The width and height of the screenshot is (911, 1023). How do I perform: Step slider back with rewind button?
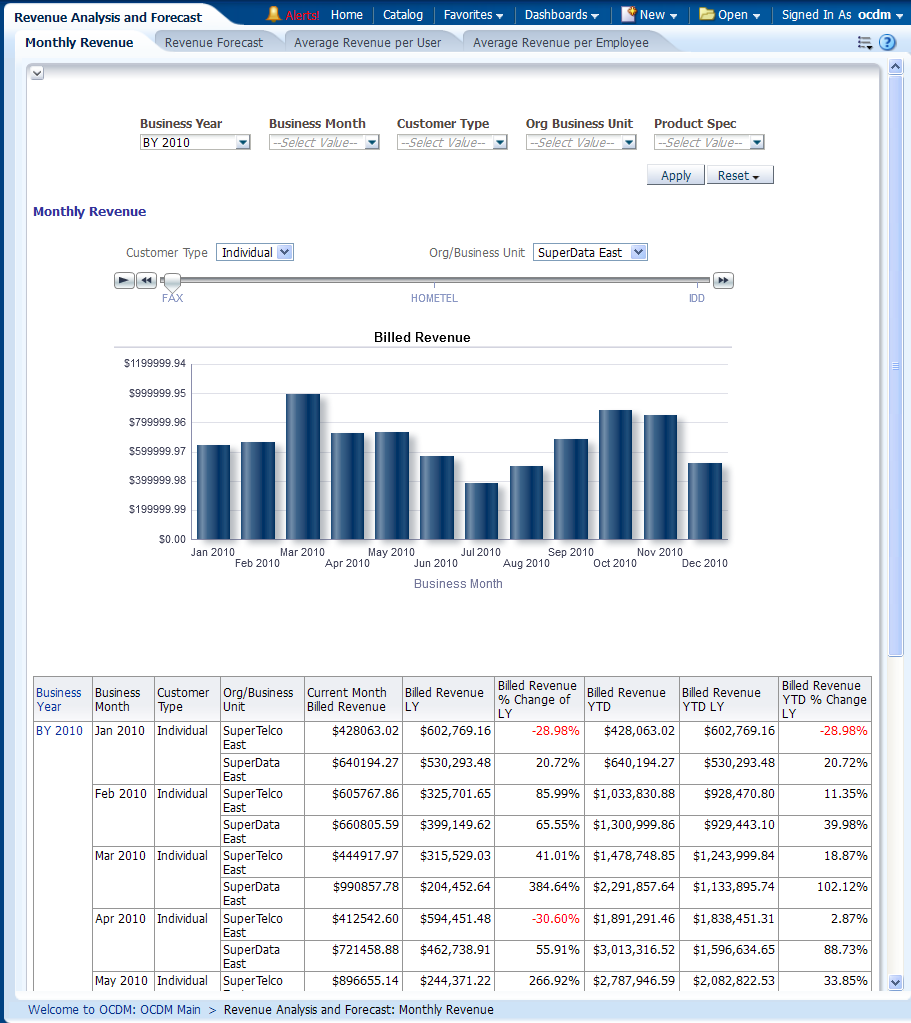point(146,281)
